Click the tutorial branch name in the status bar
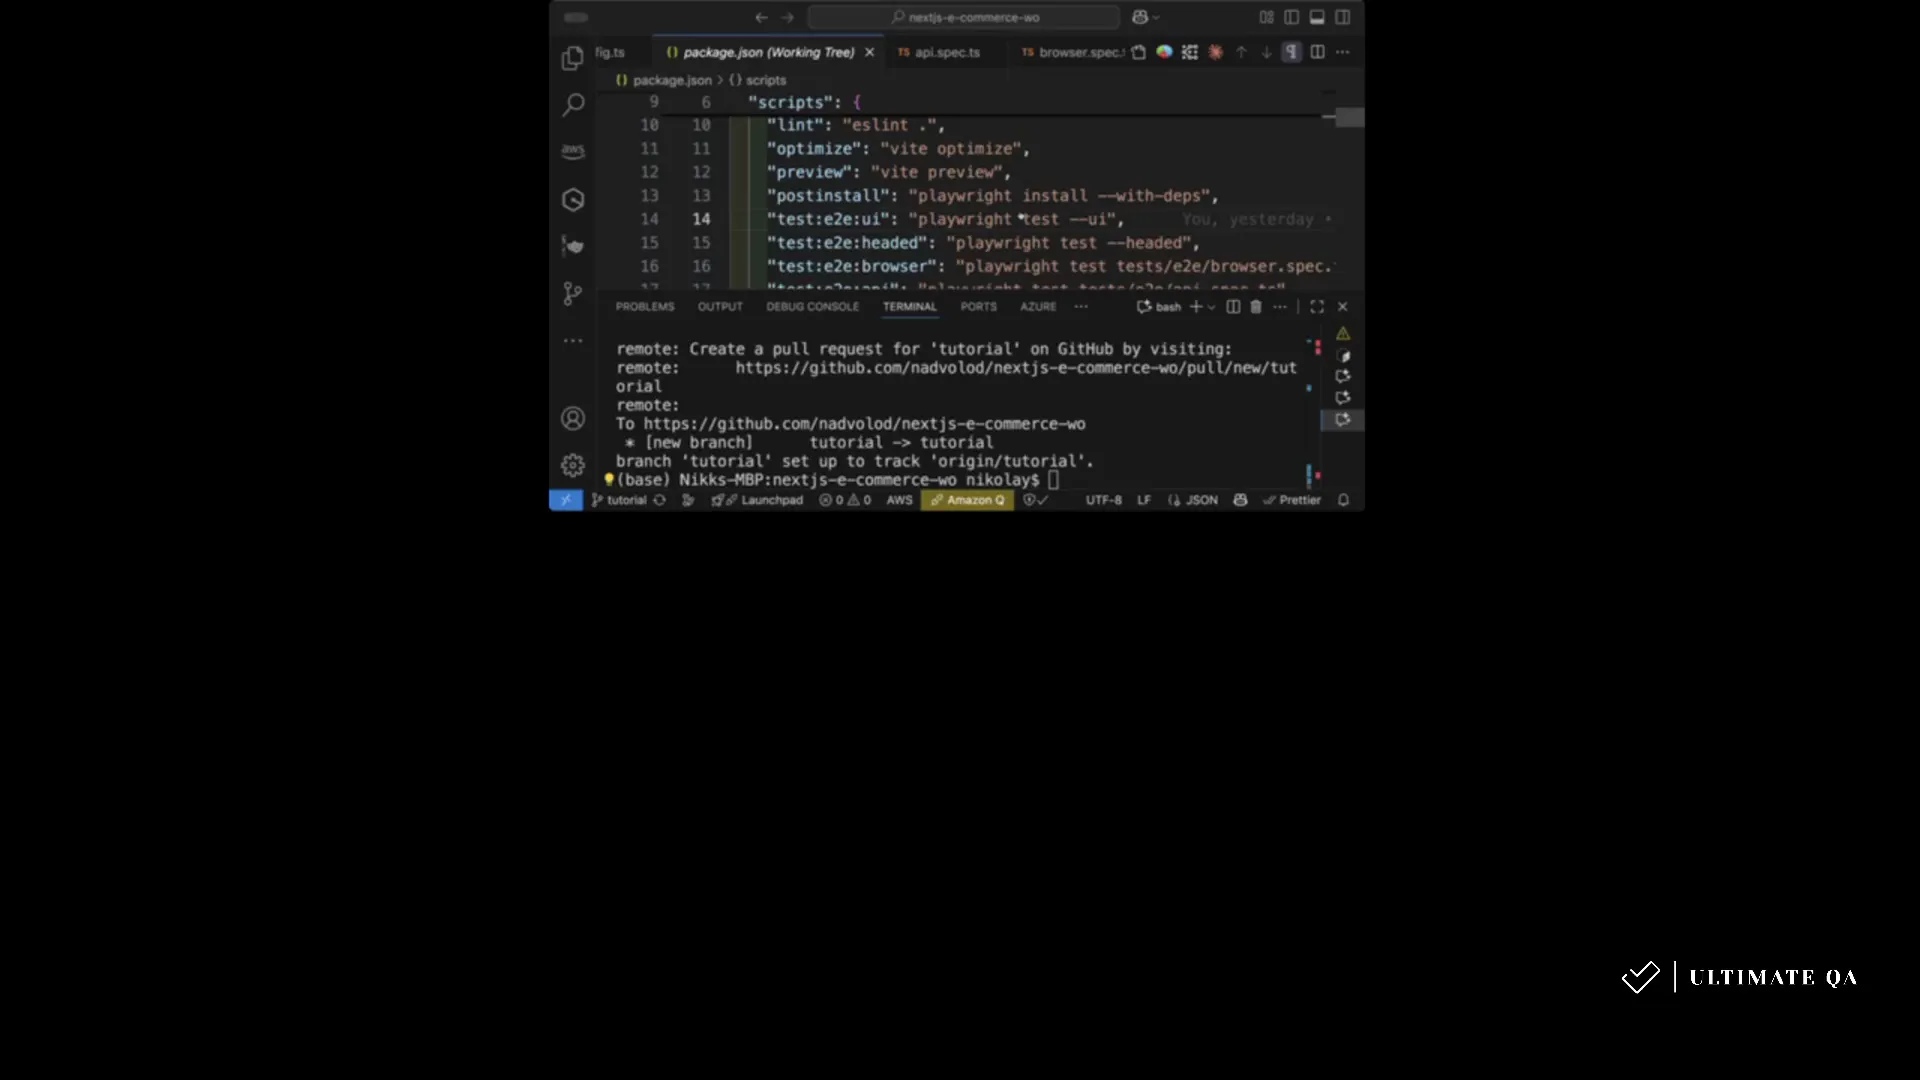1920x1080 pixels. coord(619,500)
